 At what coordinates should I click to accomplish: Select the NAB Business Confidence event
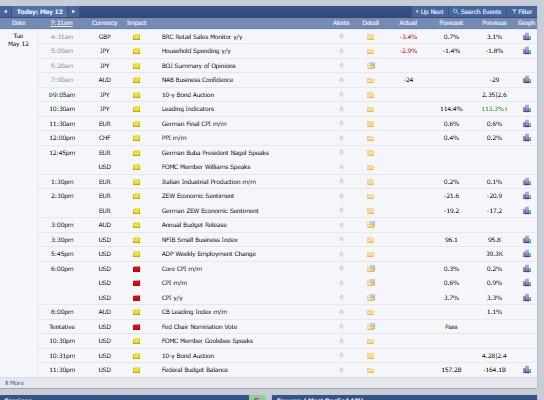click(197, 80)
